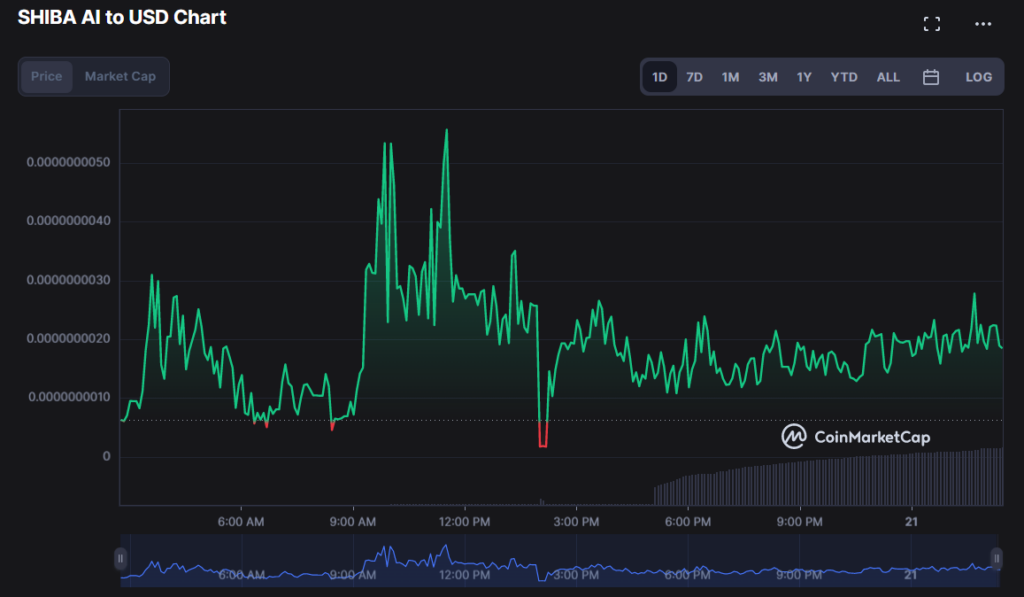Toggle logarithmic scale with LOG button
This screenshot has height=597, width=1024.
[x=977, y=76]
